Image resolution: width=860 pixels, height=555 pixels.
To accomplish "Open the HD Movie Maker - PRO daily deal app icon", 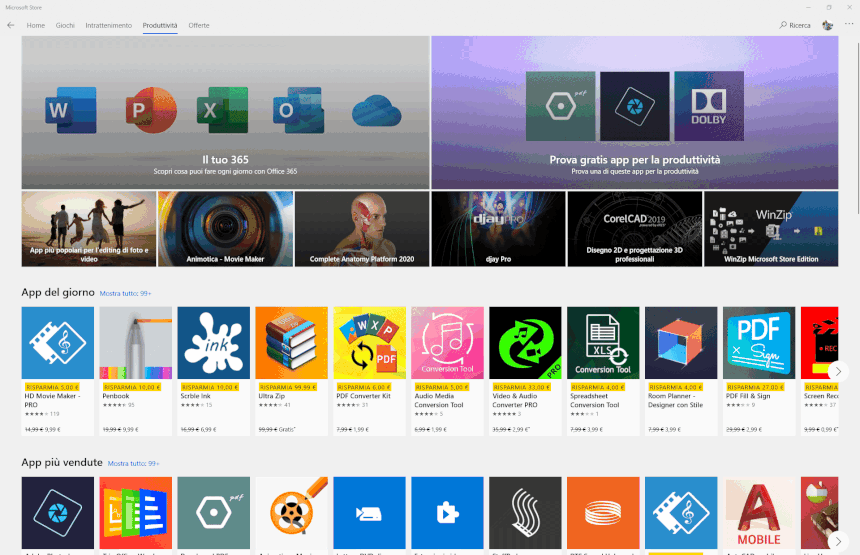I will click(58, 343).
